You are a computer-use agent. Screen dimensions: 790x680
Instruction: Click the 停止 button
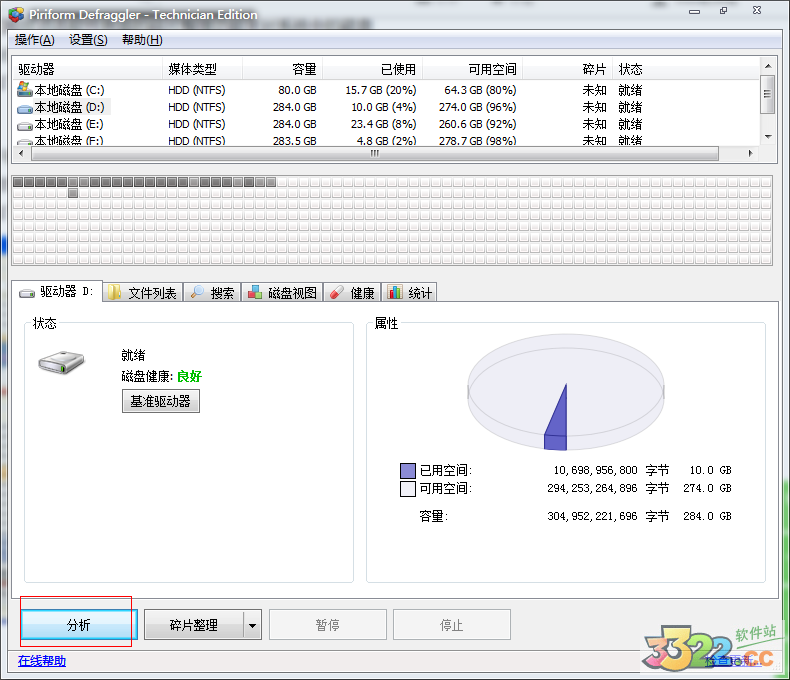[x=451, y=625]
